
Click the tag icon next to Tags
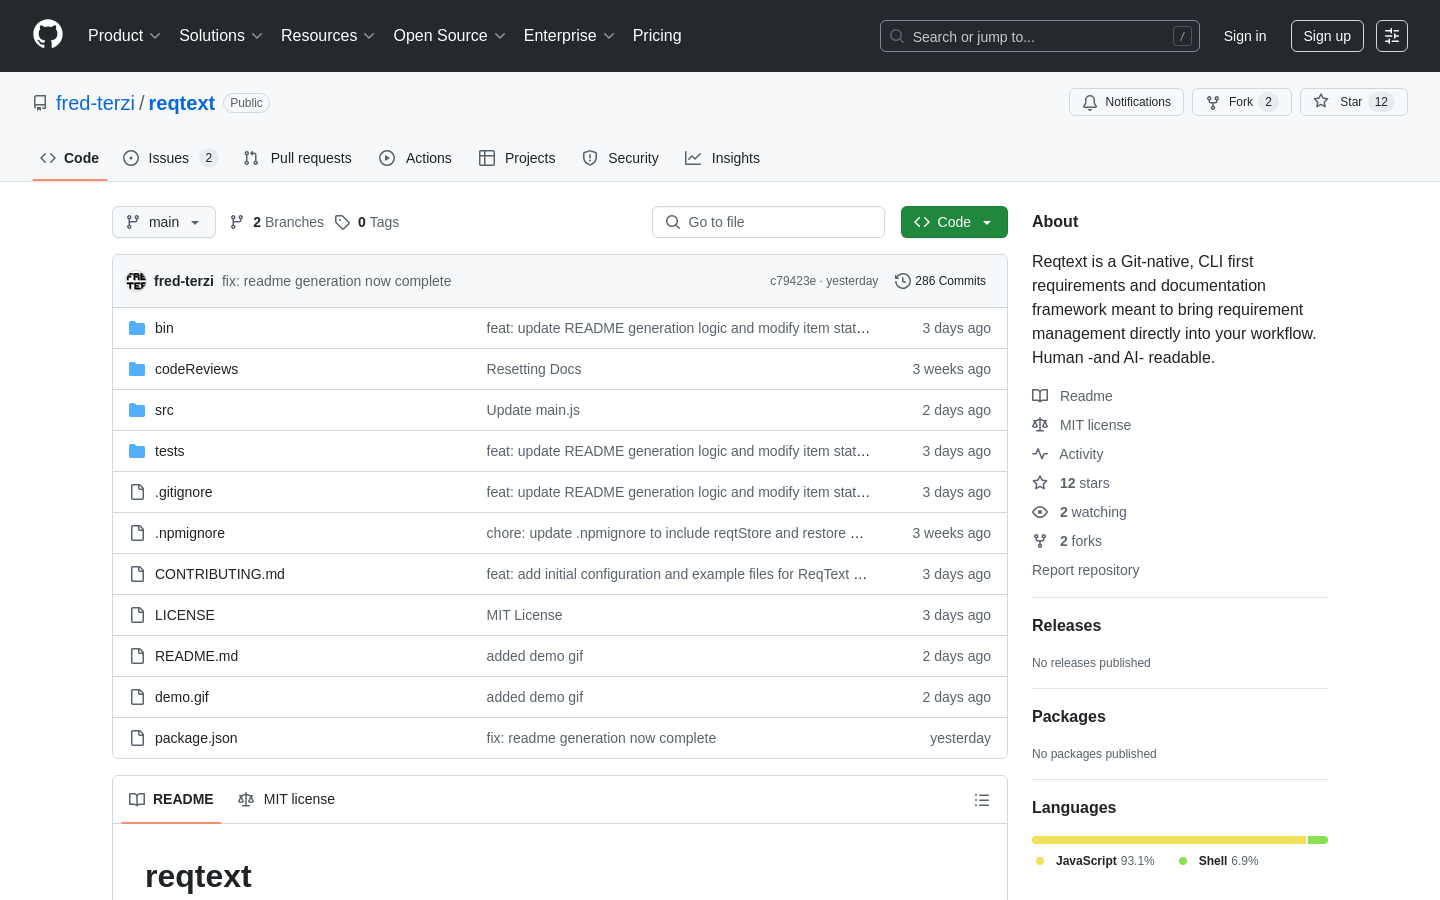tap(342, 222)
